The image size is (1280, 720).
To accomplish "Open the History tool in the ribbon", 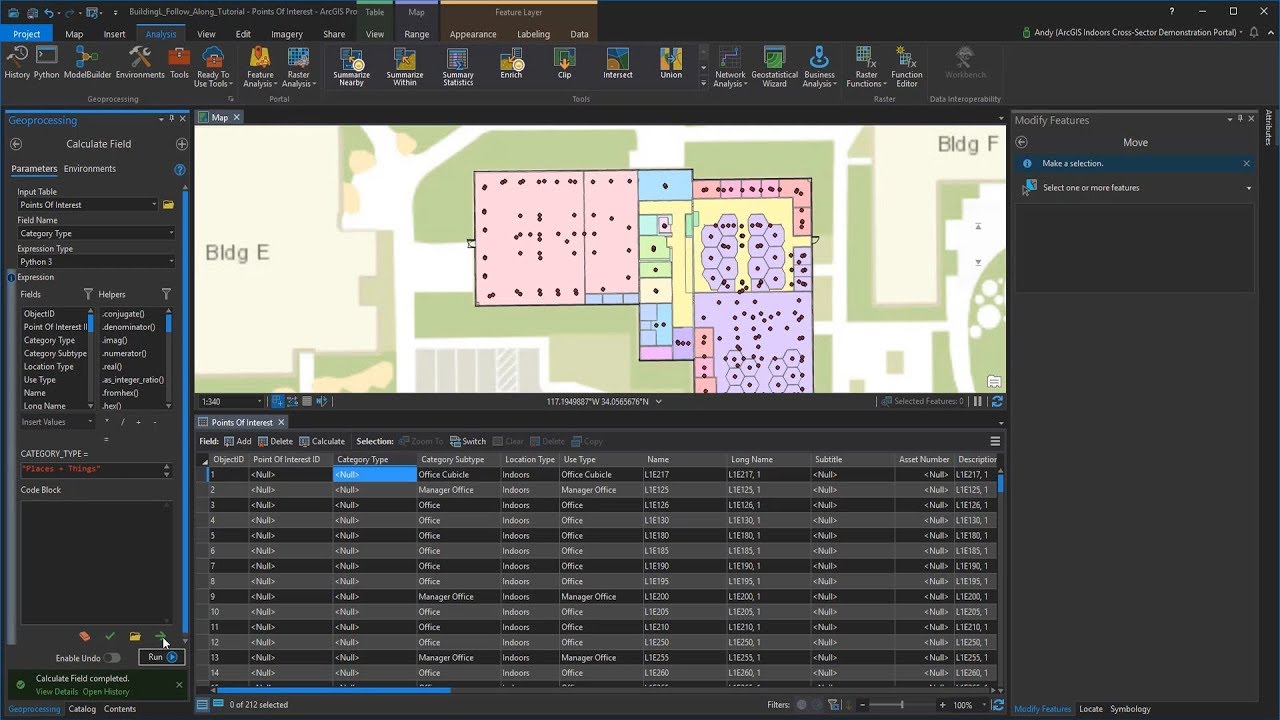I will (x=17, y=63).
